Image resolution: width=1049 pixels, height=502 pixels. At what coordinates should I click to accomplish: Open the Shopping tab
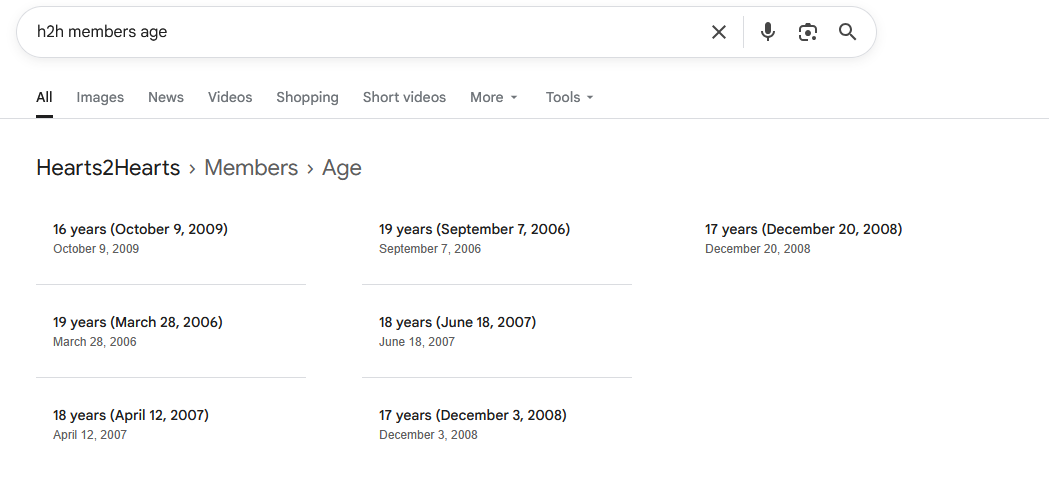point(307,98)
